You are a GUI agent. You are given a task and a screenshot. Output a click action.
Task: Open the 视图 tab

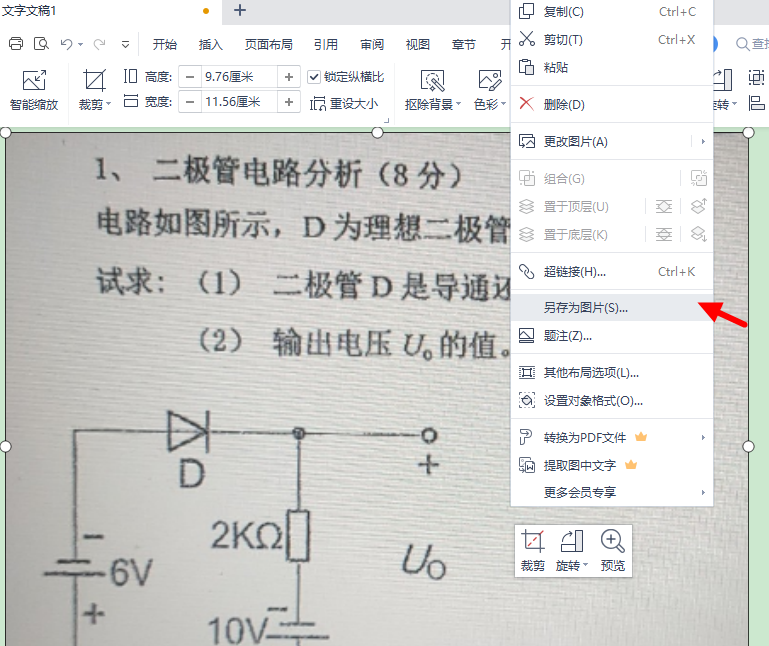417,45
